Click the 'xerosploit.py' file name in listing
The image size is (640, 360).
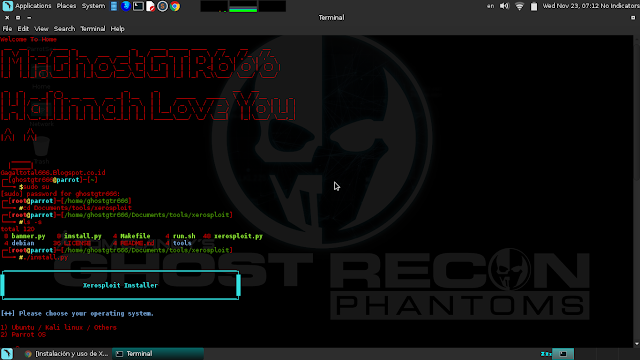pos(238,236)
